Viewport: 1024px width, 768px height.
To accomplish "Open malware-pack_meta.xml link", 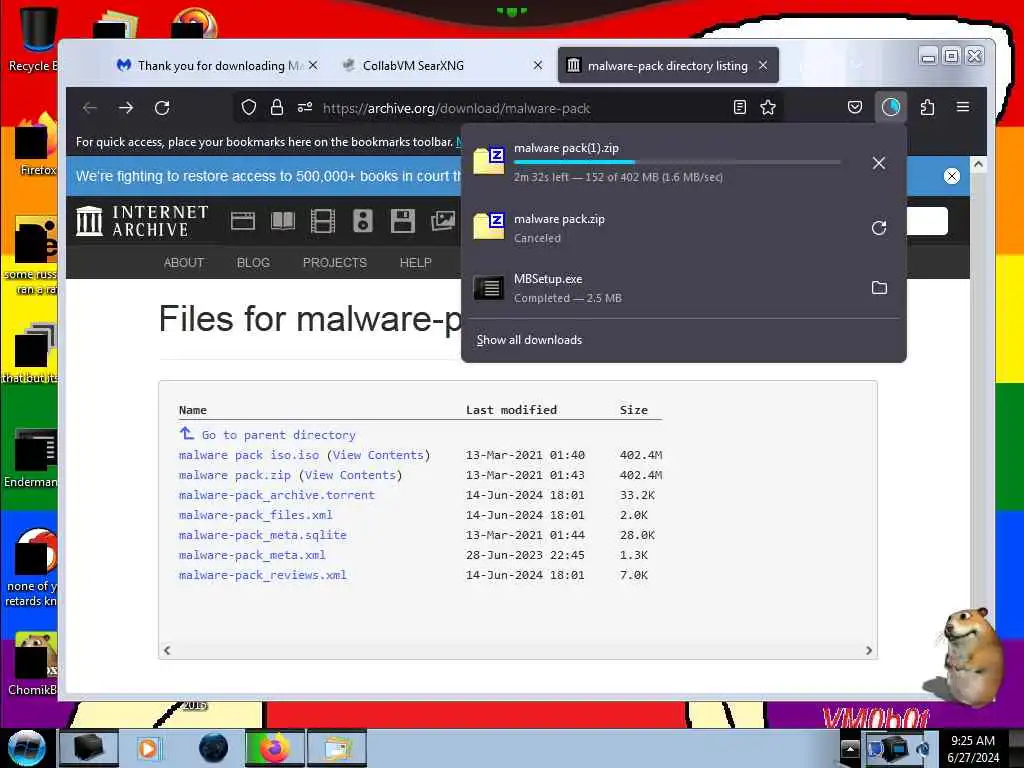I will tap(252, 555).
